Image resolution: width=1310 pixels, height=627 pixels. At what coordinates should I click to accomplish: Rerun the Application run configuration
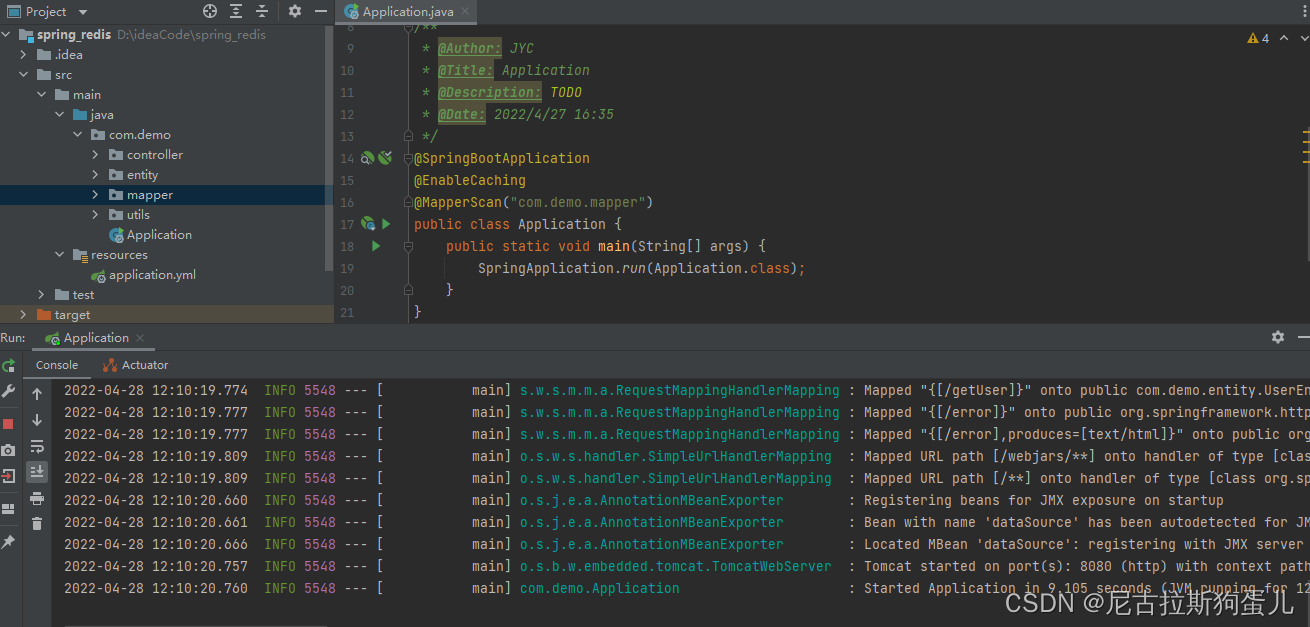tap(9, 365)
